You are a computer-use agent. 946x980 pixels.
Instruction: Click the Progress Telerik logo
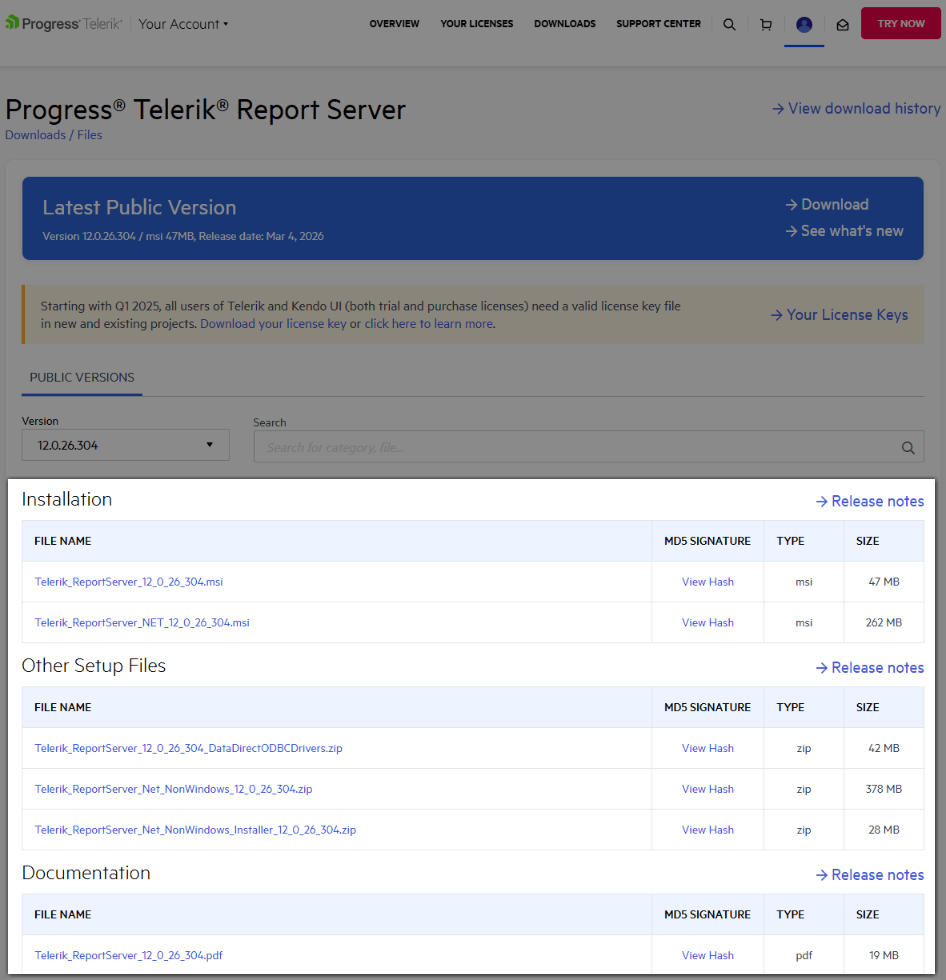point(63,23)
